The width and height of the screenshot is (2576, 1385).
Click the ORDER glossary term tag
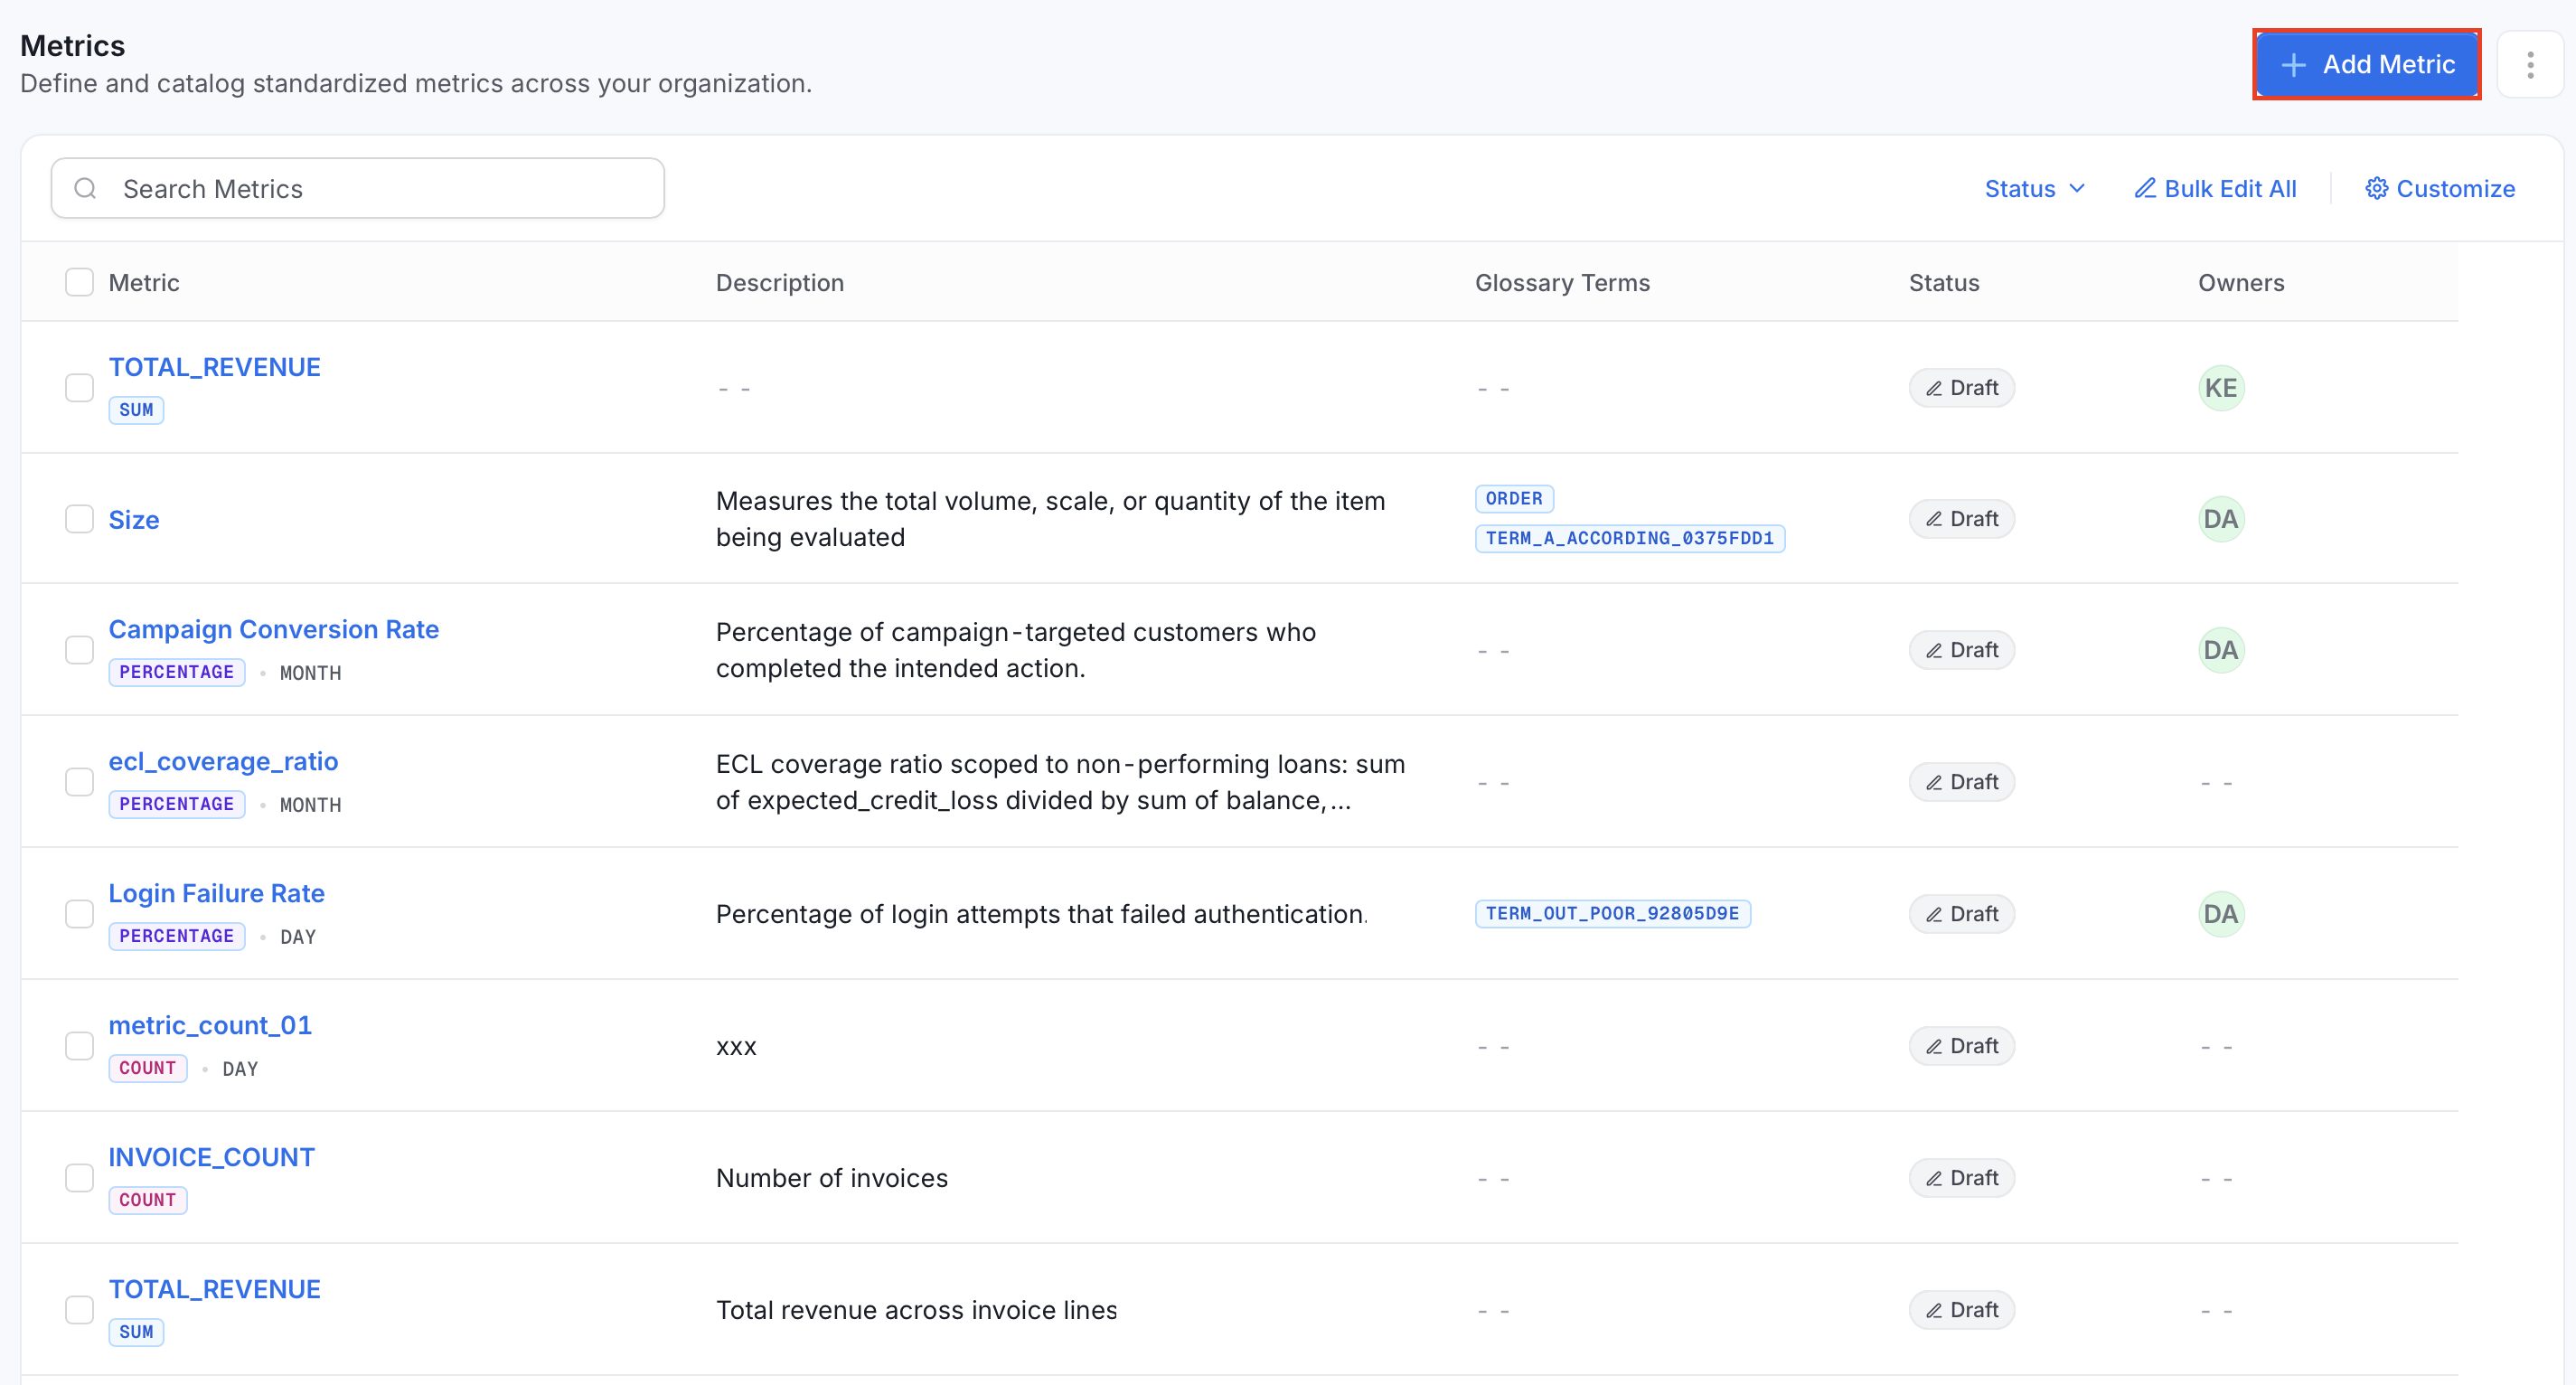click(x=1514, y=498)
